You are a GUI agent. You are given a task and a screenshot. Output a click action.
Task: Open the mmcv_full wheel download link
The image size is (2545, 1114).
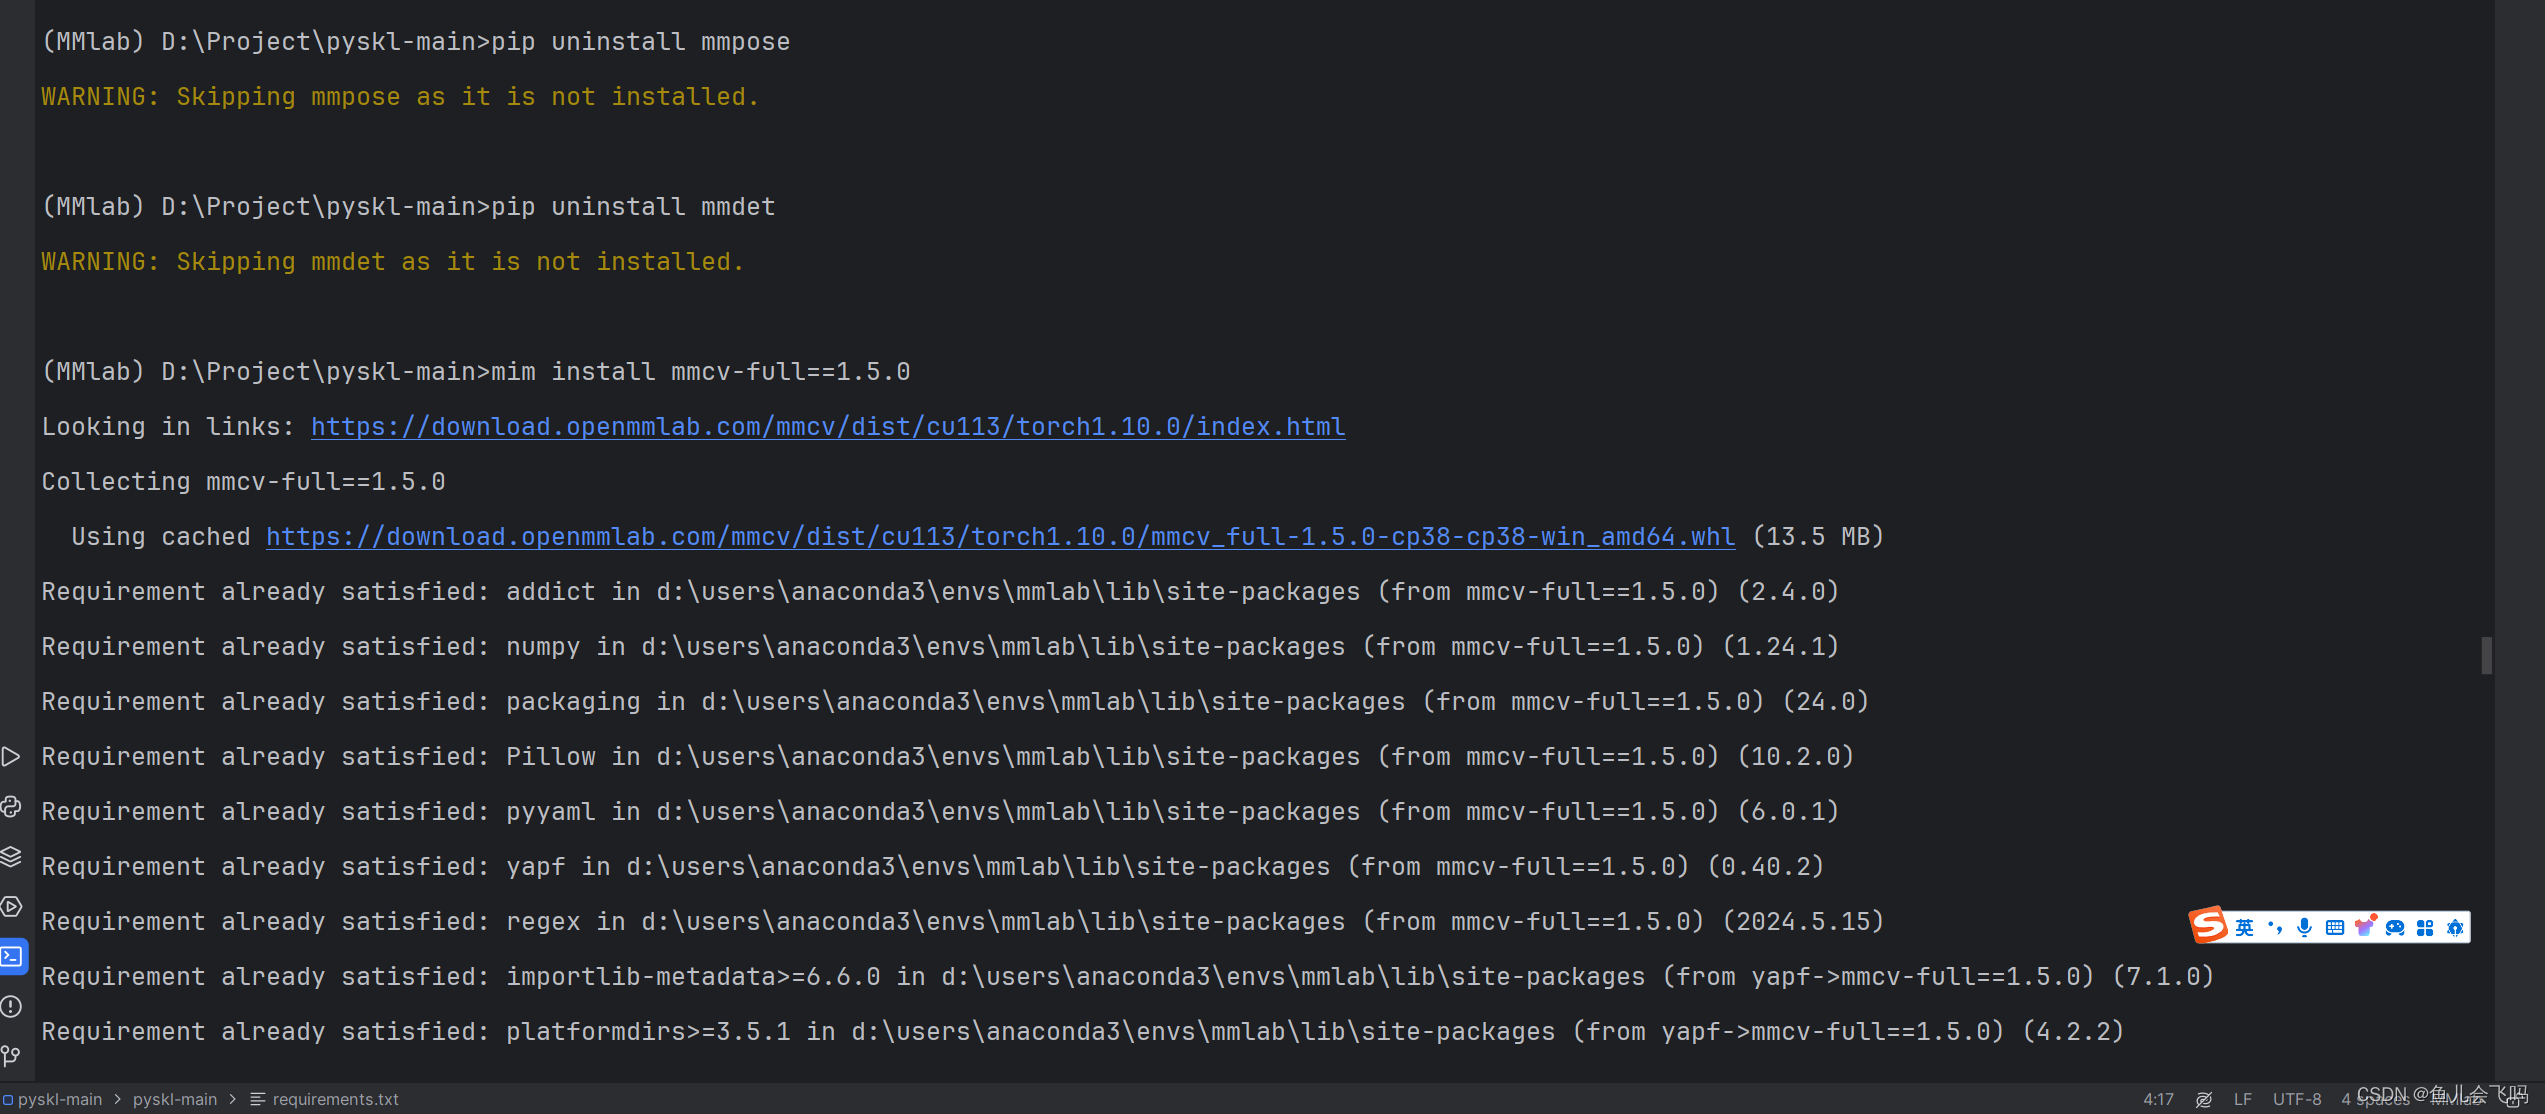tap(1000, 537)
